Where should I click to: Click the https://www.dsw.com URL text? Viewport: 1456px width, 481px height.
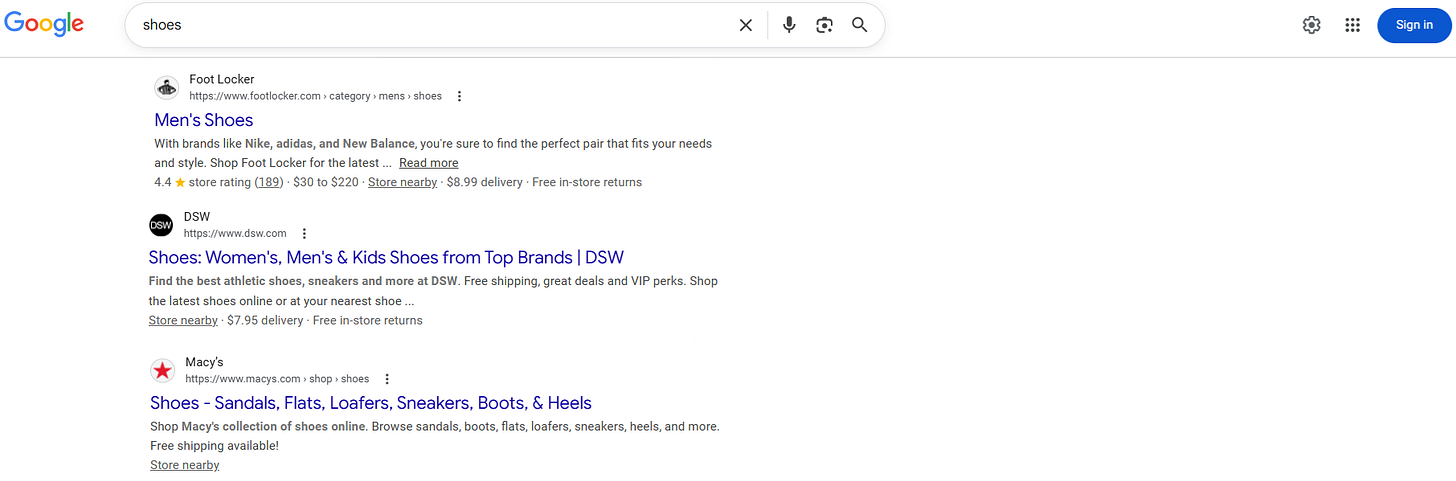click(235, 233)
